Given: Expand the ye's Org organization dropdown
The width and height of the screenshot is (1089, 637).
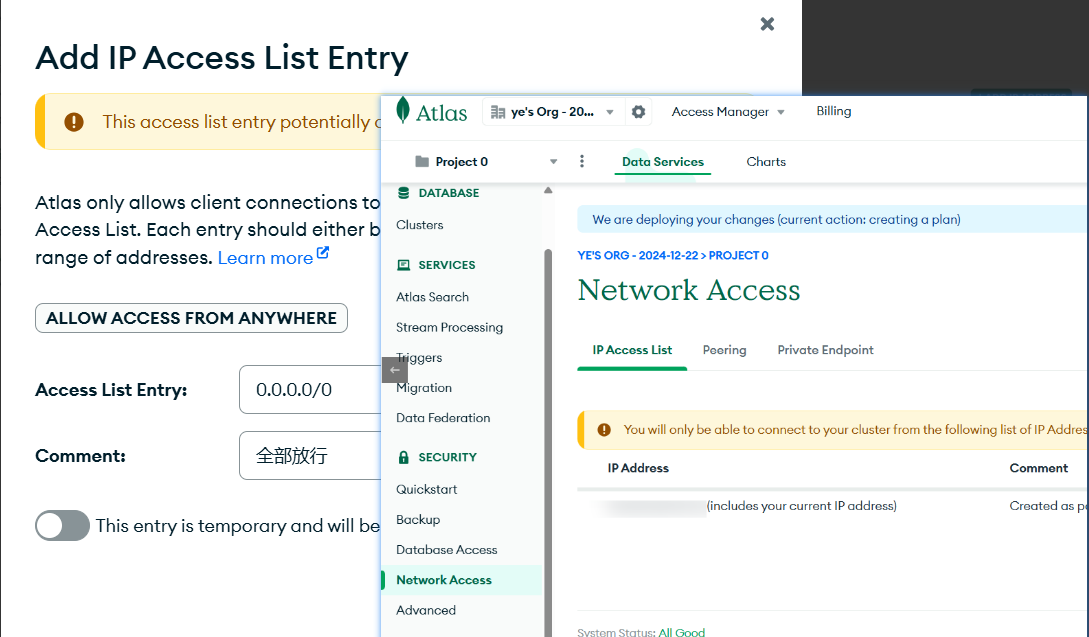Looking at the screenshot, I should pos(610,112).
